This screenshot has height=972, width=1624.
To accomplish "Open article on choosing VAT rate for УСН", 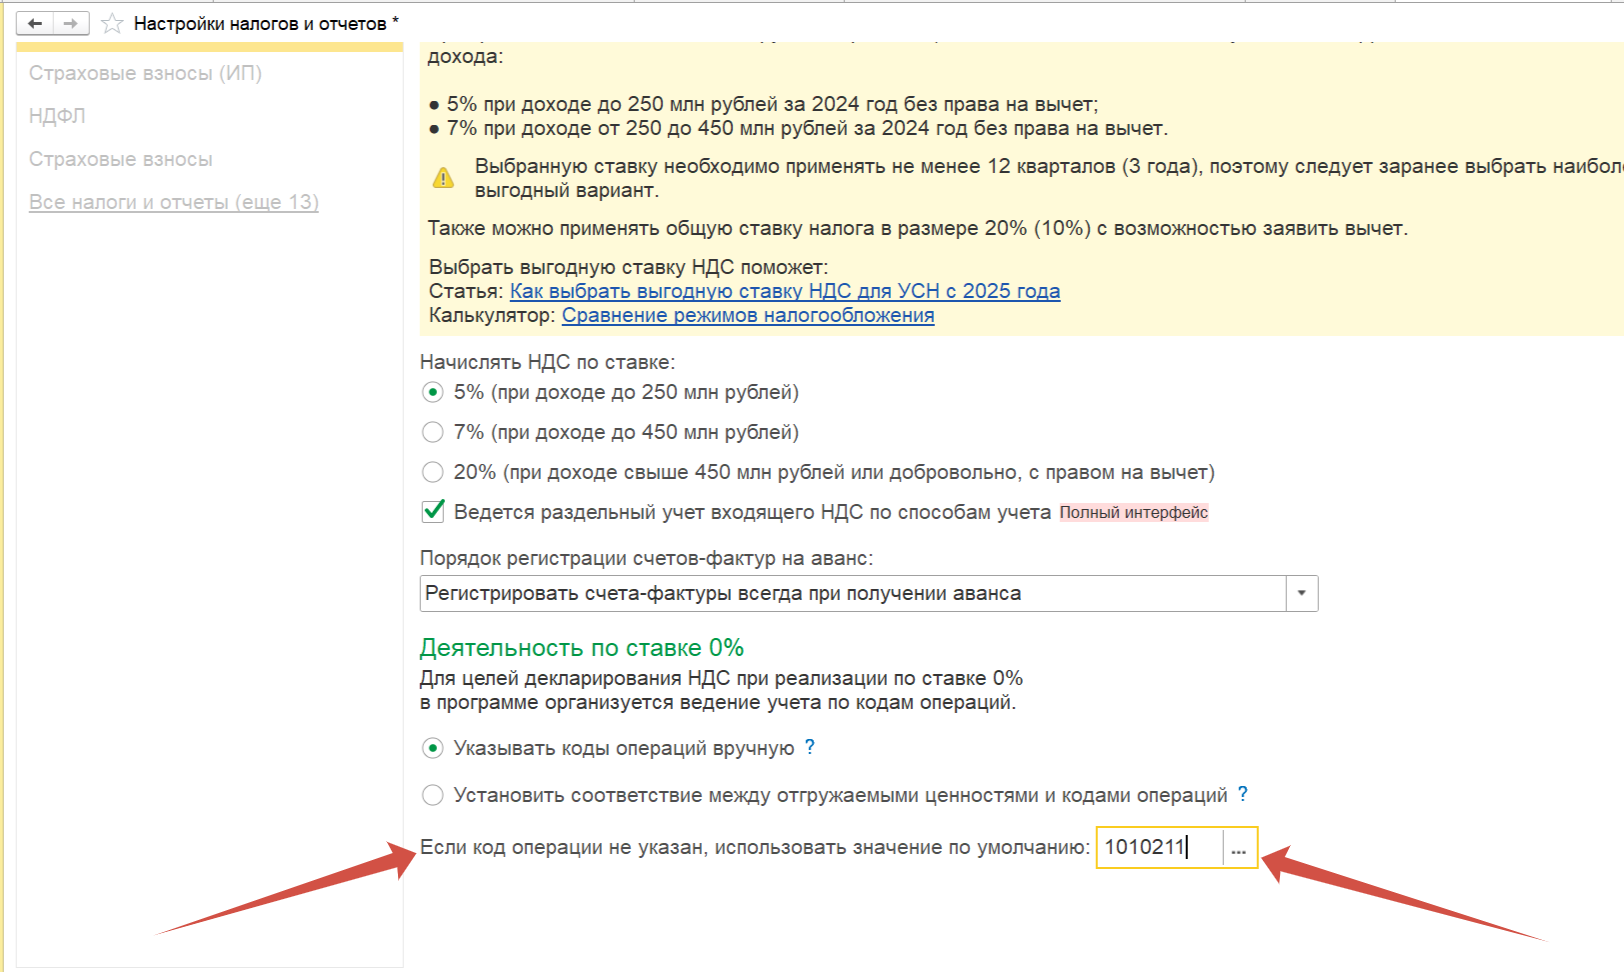I will point(784,291).
